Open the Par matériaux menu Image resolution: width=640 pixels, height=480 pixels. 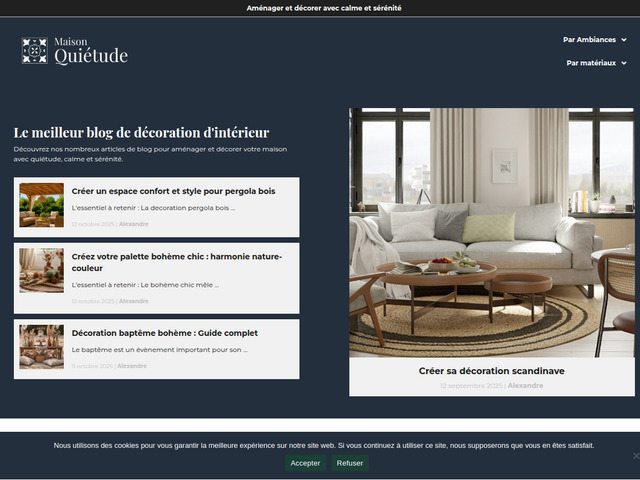591,63
